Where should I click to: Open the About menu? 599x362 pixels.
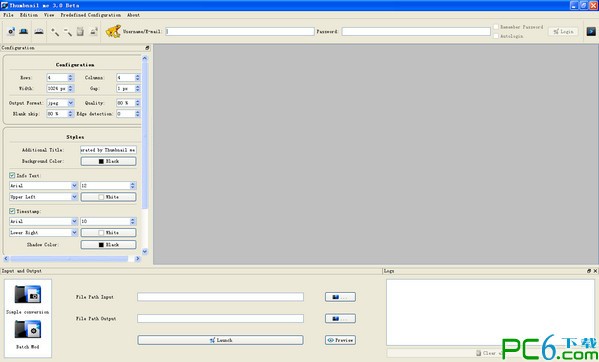pyautogui.click(x=133, y=15)
